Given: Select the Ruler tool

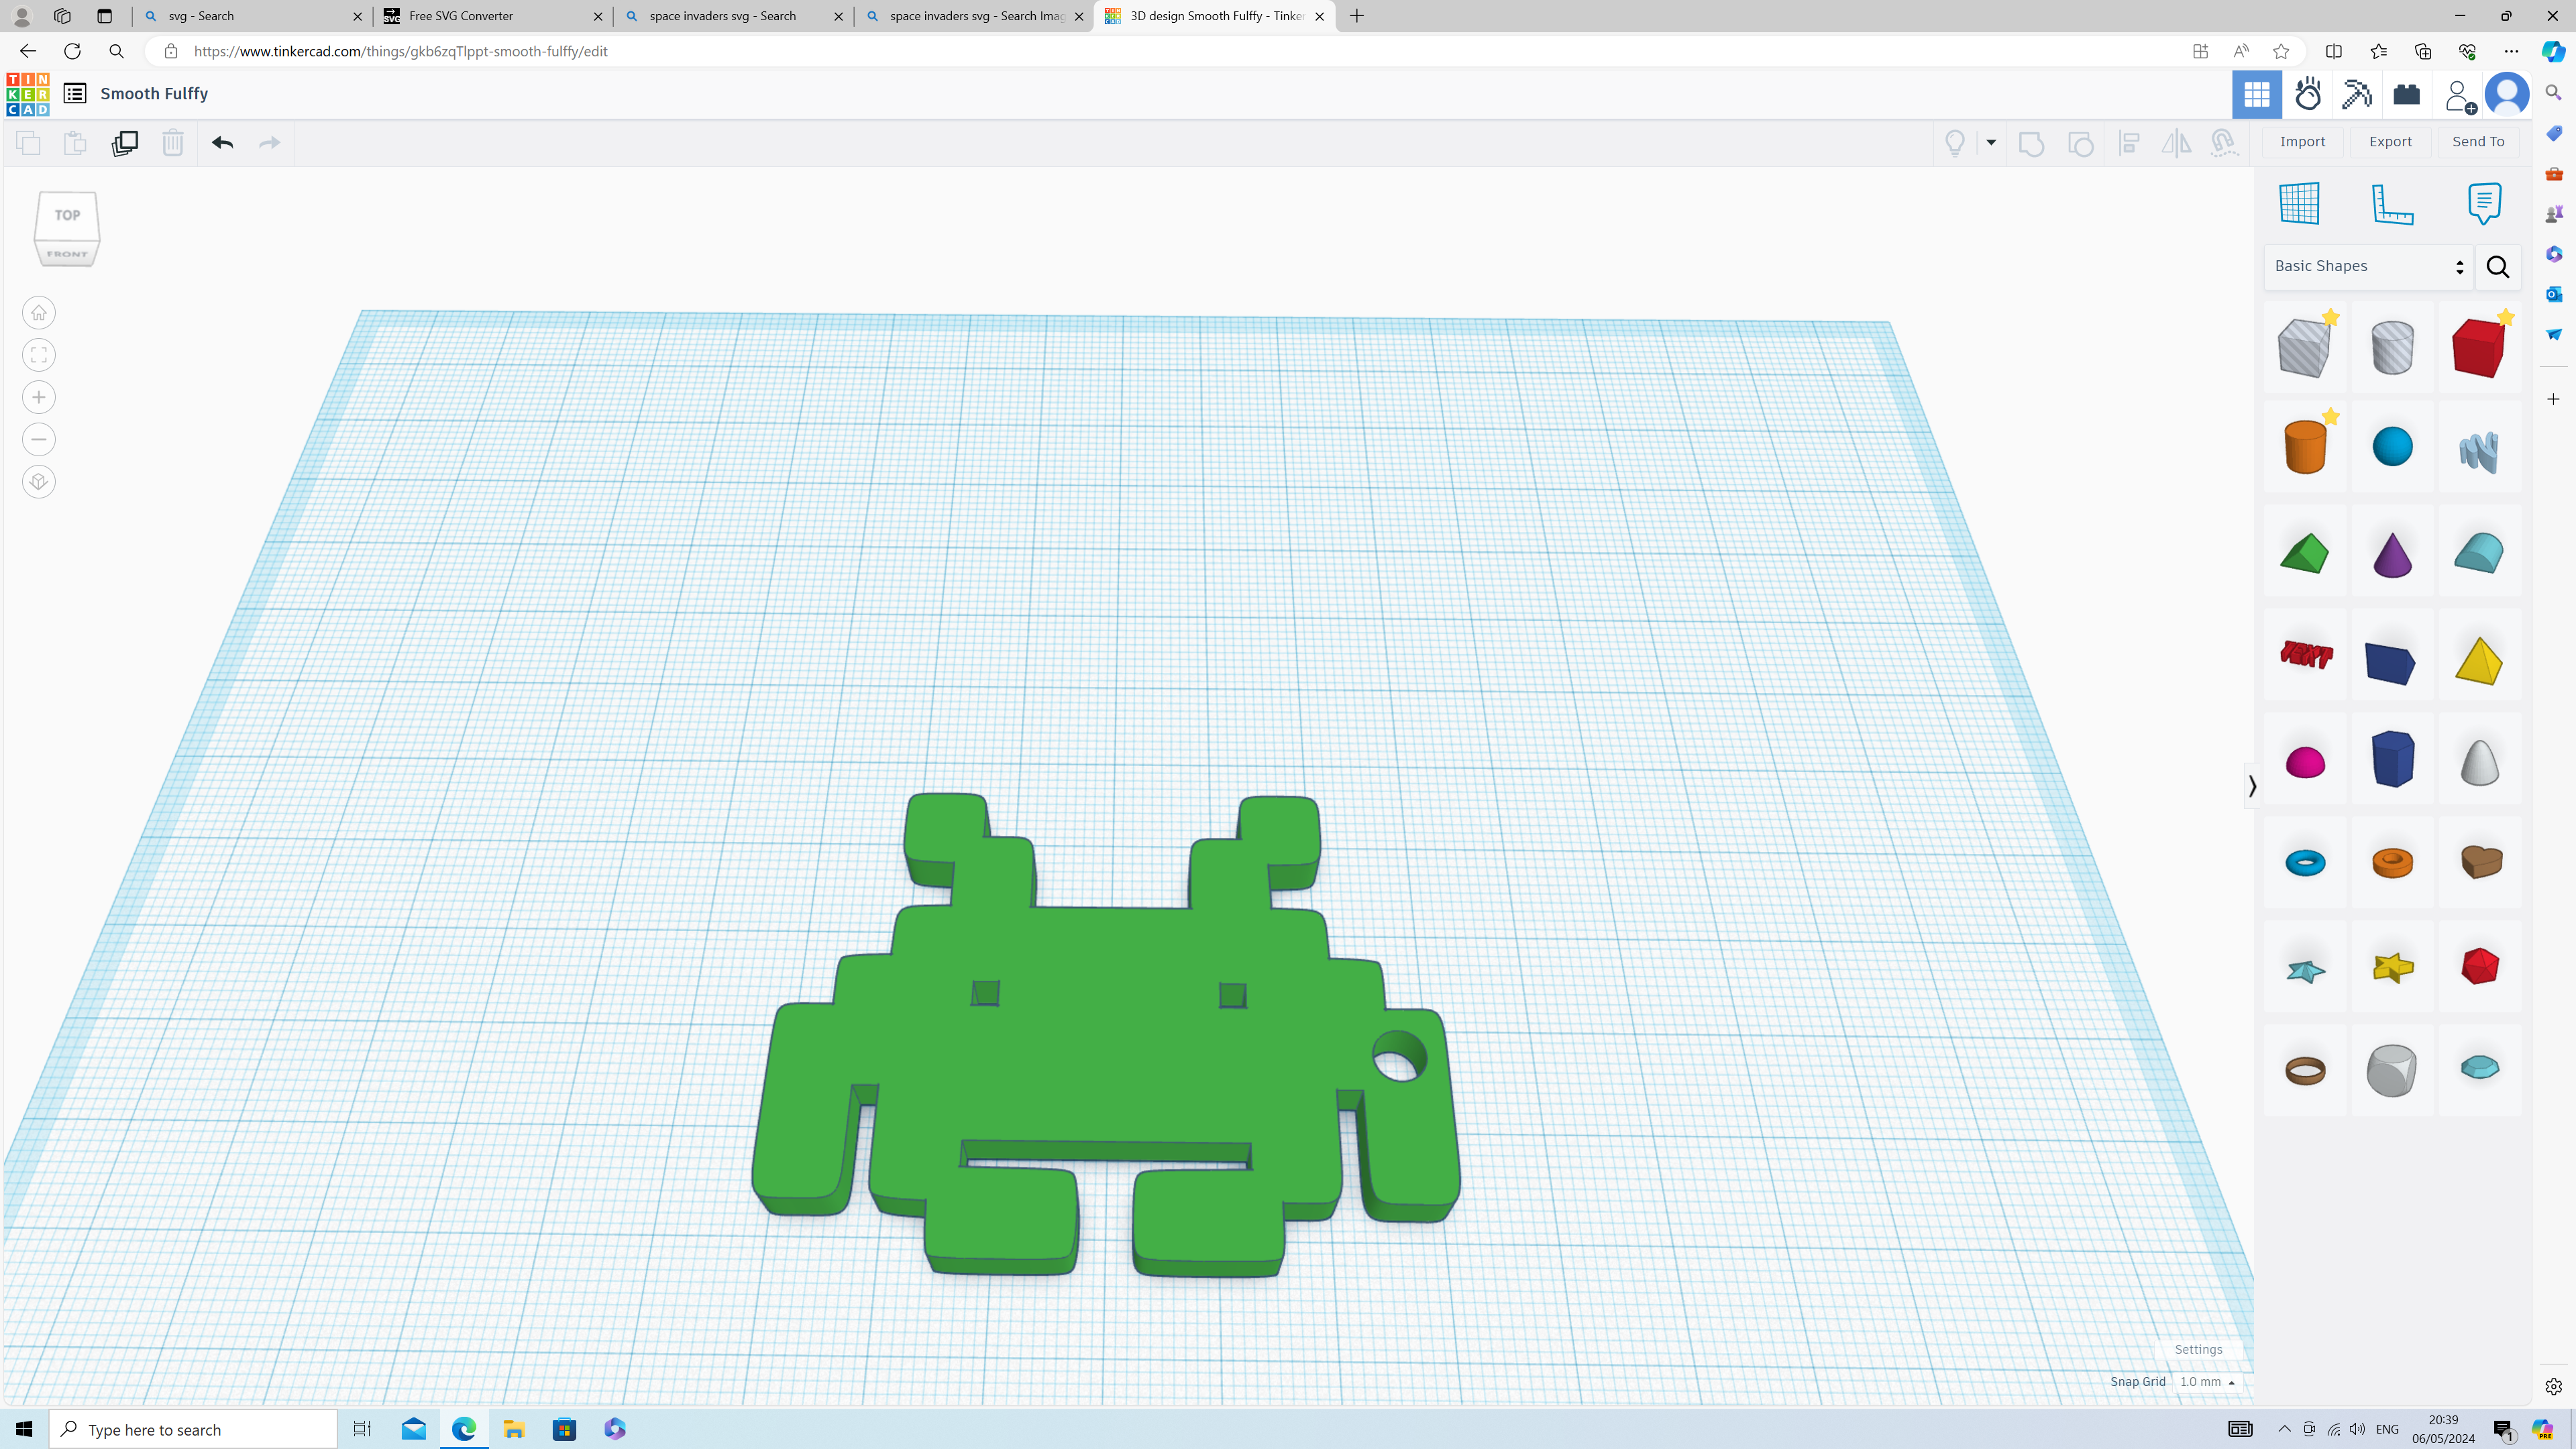Looking at the screenshot, I should point(2392,203).
